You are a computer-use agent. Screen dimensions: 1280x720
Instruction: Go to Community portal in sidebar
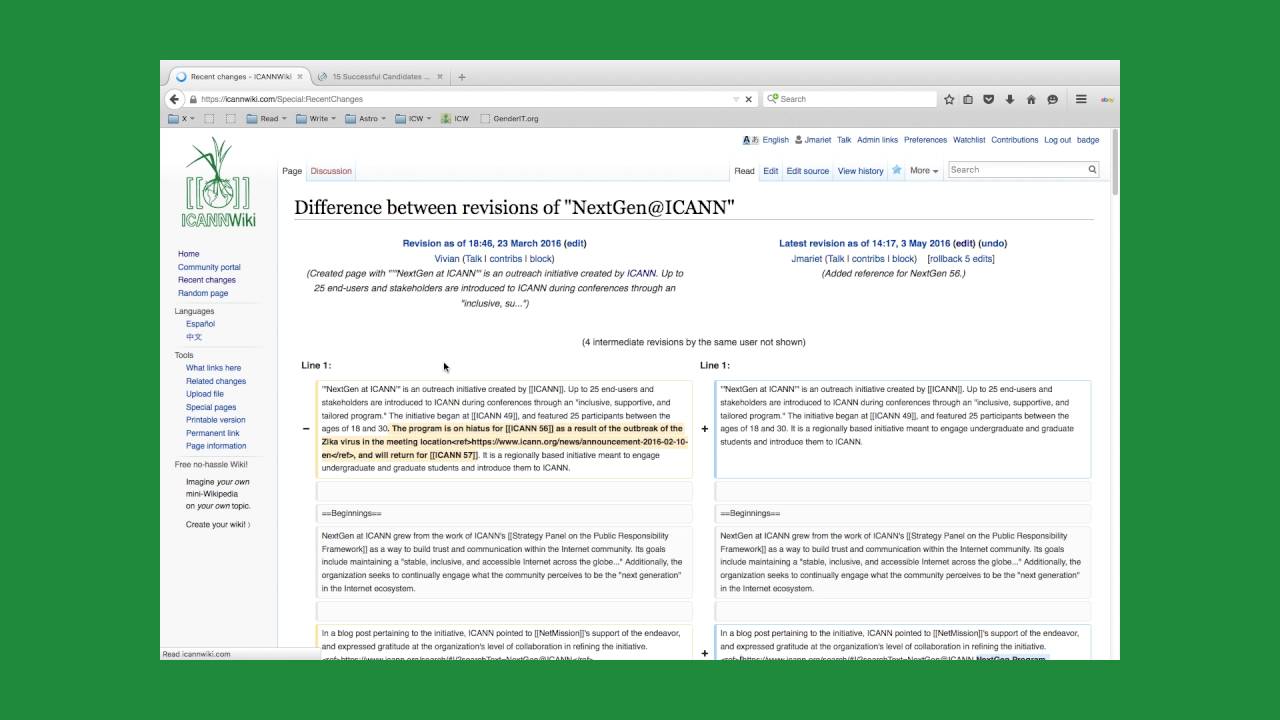pyautogui.click(x=209, y=267)
